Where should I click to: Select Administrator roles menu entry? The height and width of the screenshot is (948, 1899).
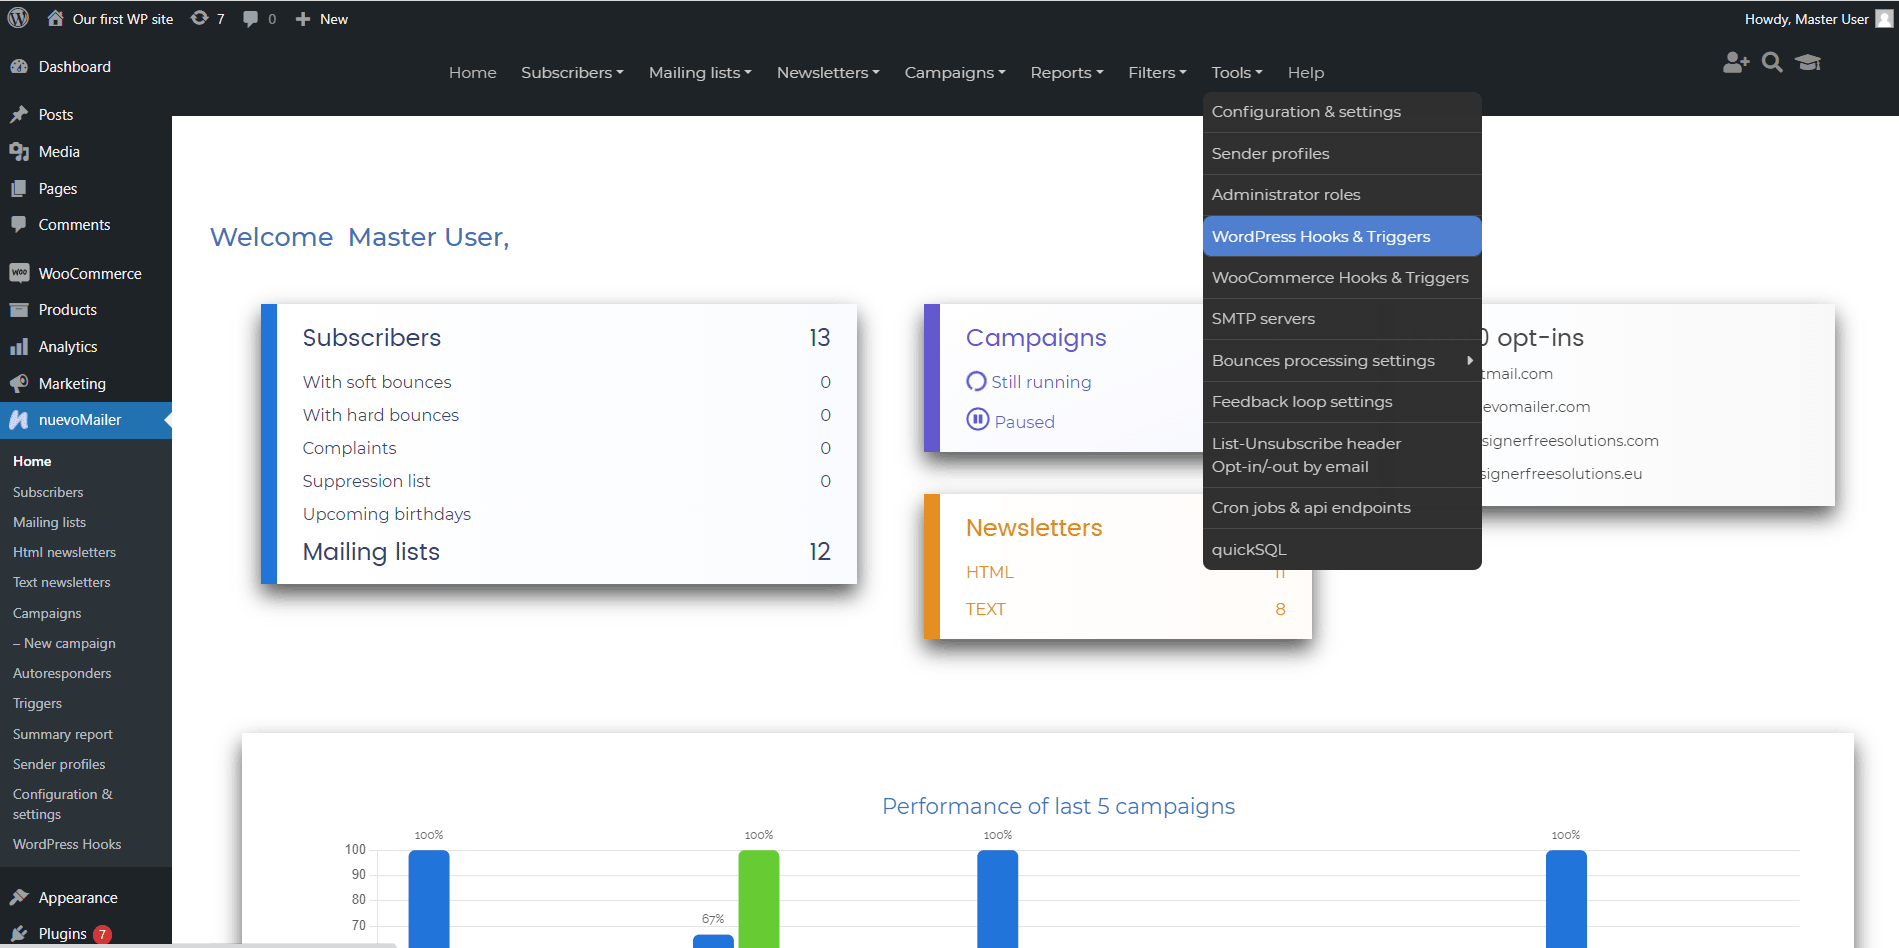tap(1342, 194)
